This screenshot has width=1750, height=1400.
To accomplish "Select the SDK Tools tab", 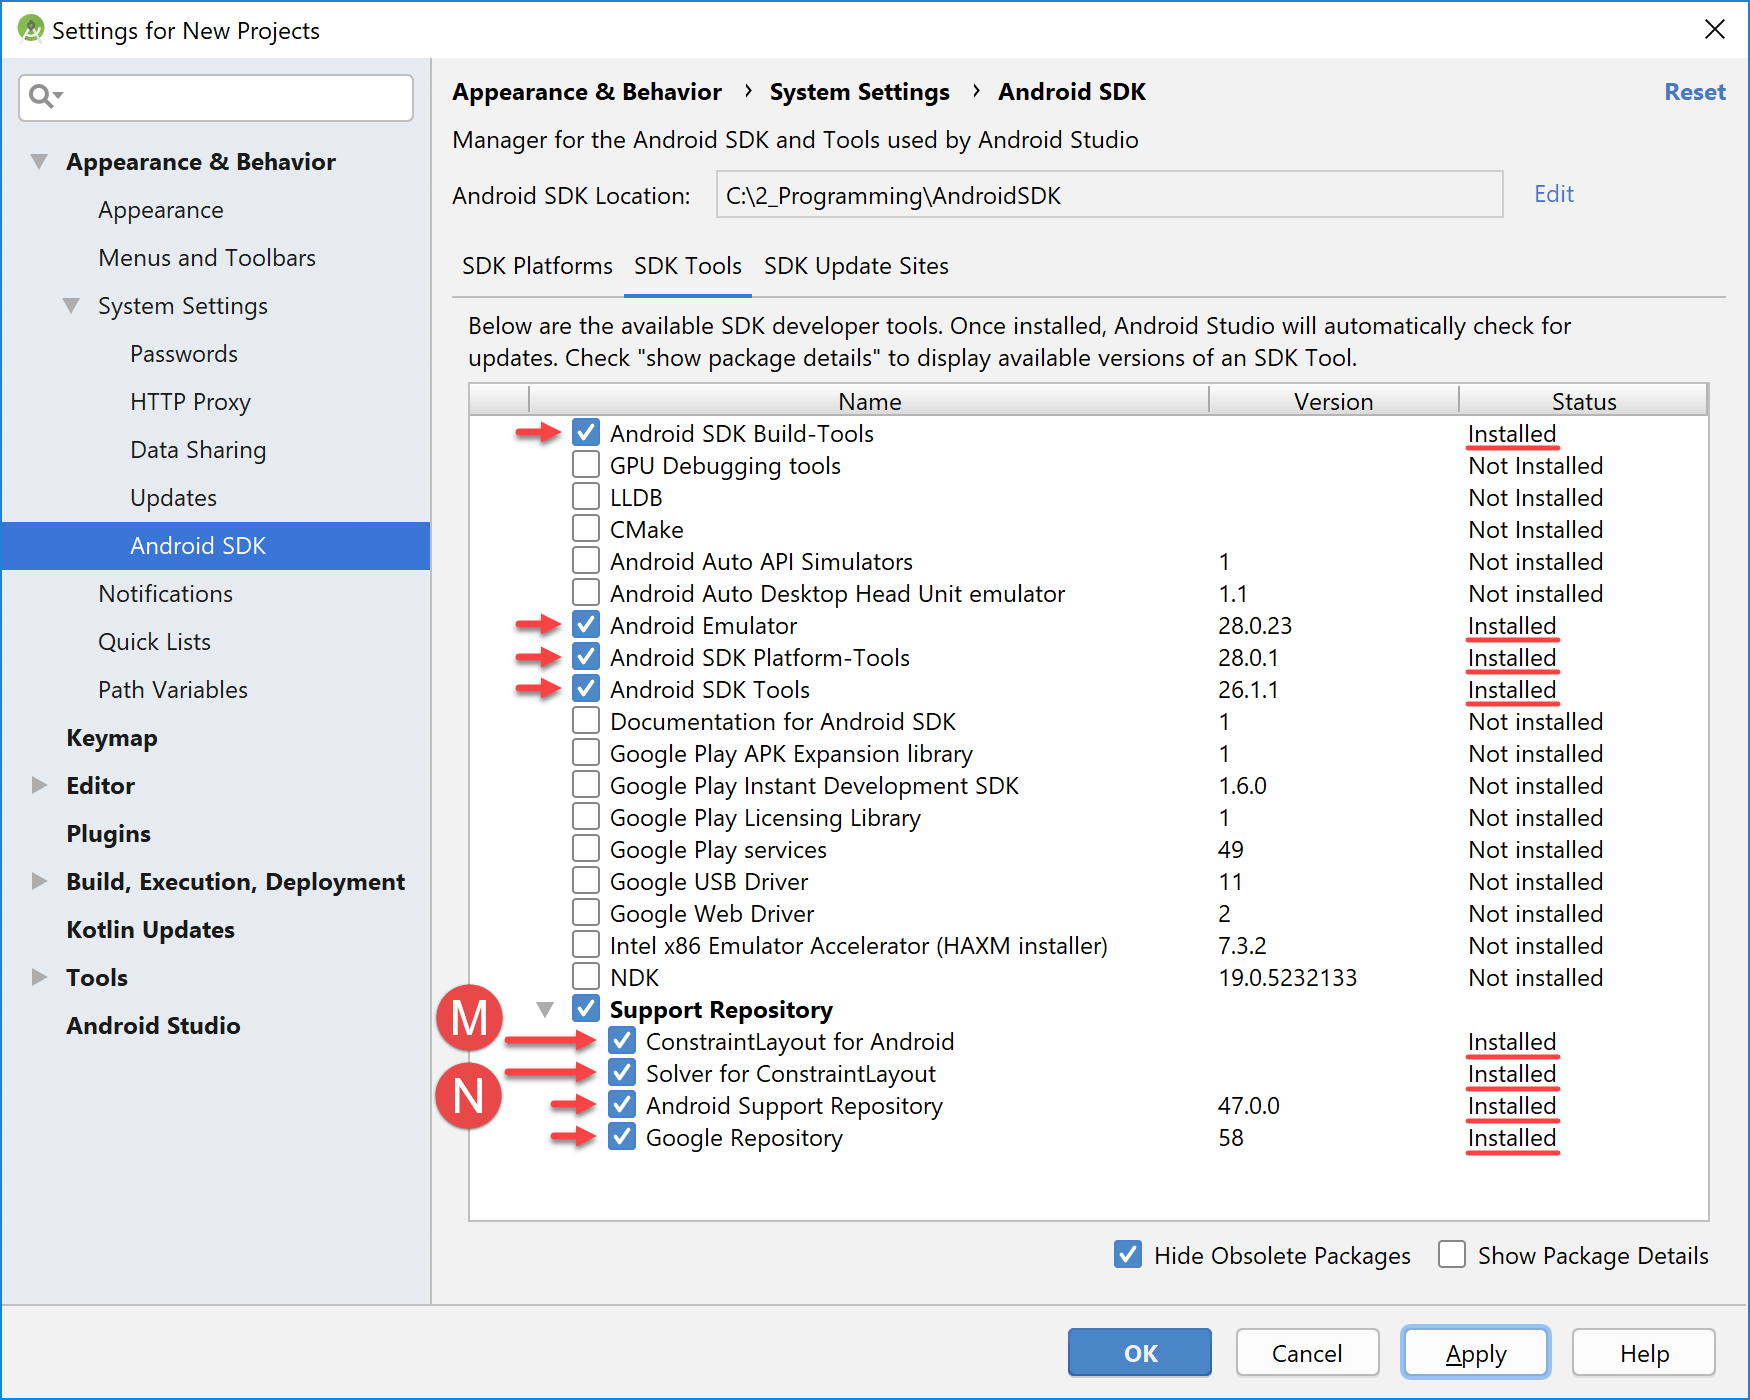I will pos(688,266).
